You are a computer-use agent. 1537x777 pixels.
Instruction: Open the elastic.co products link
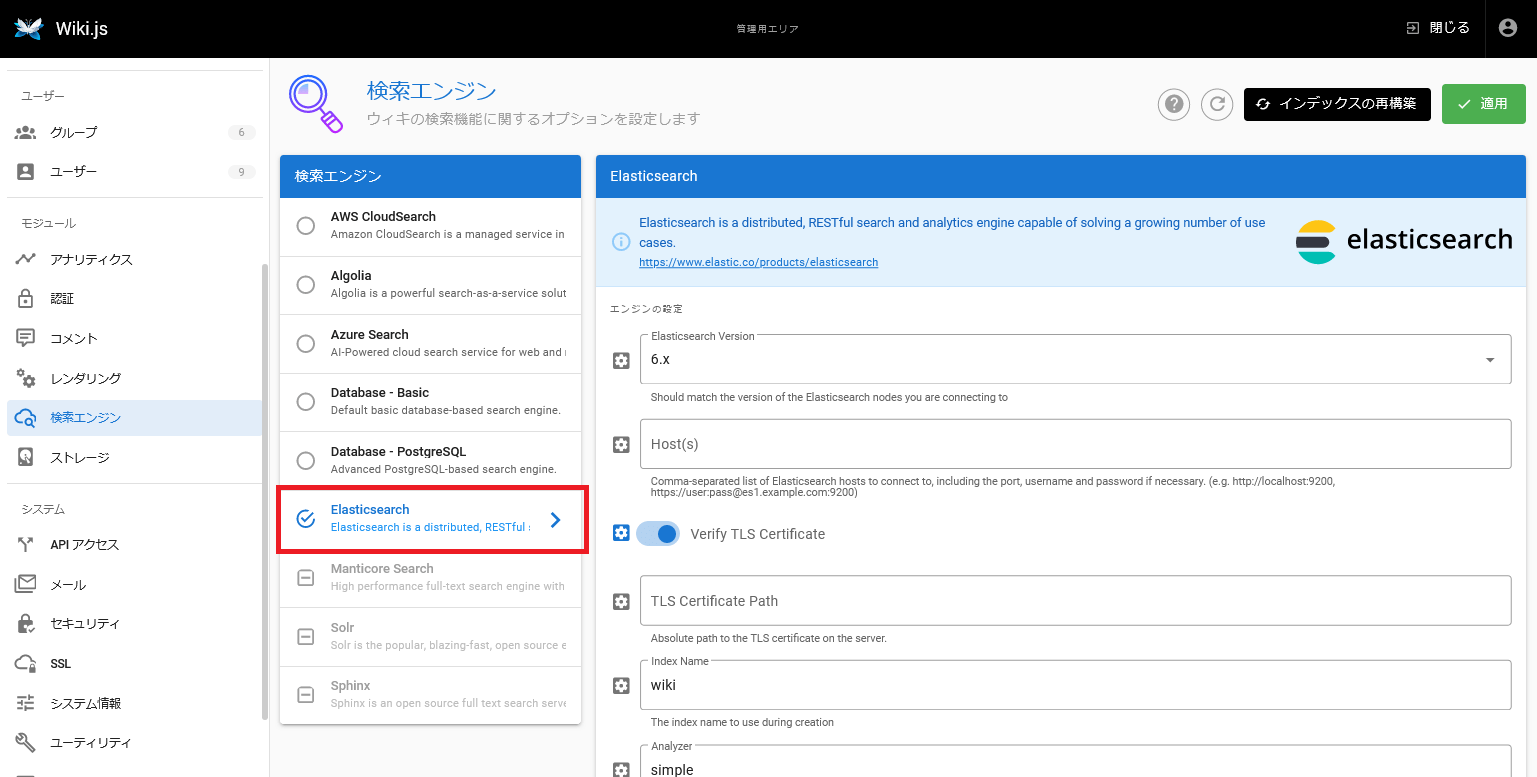(x=759, y=262)
